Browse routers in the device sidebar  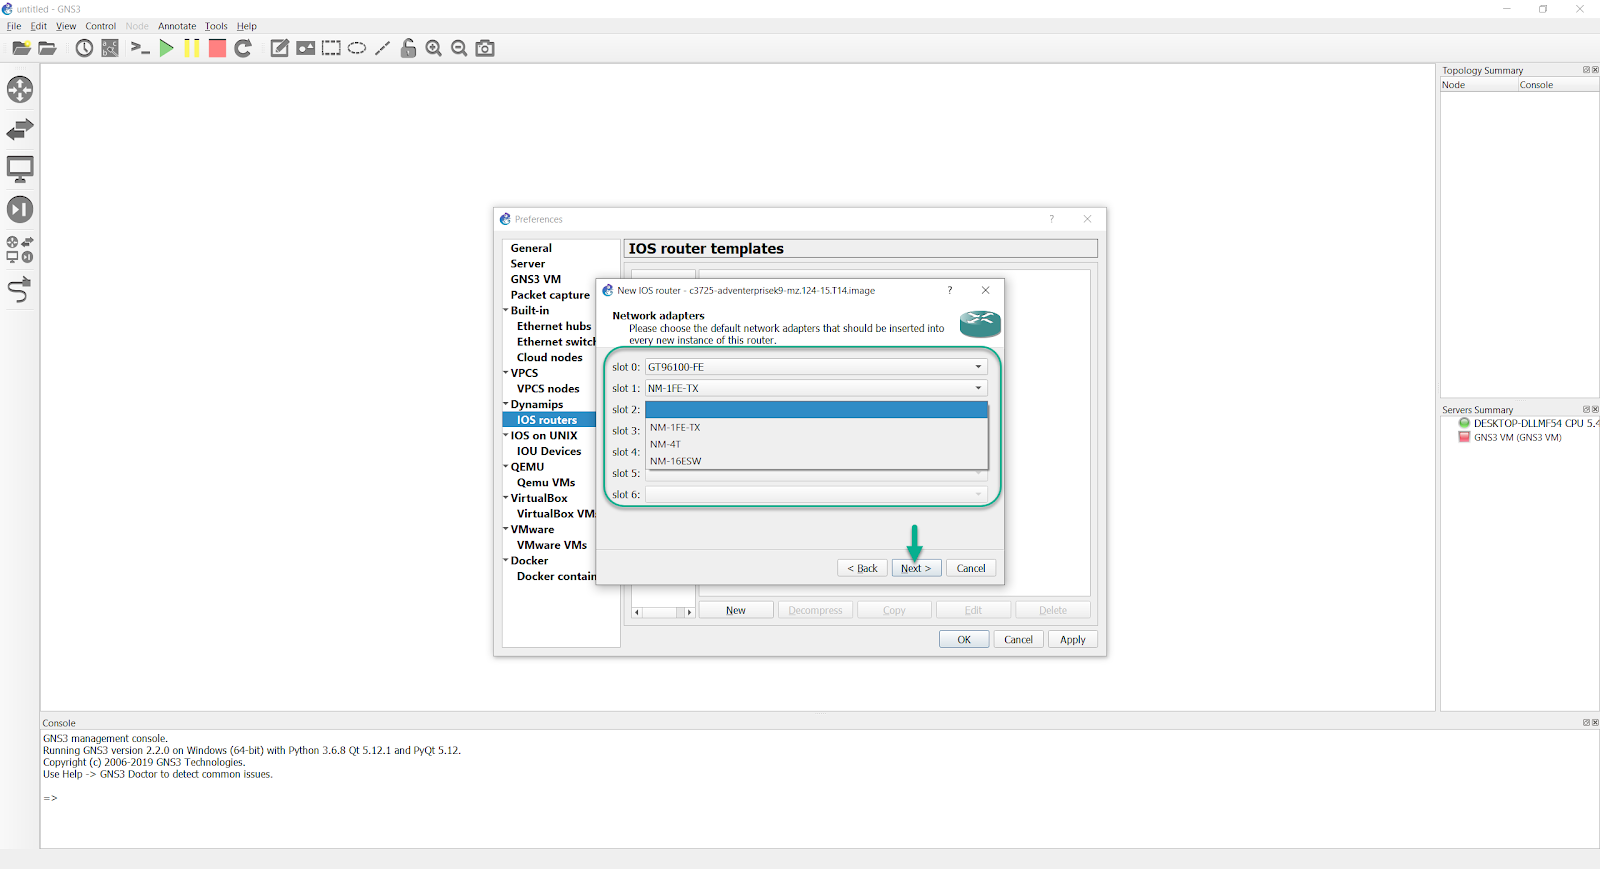[x=20, y=90]
